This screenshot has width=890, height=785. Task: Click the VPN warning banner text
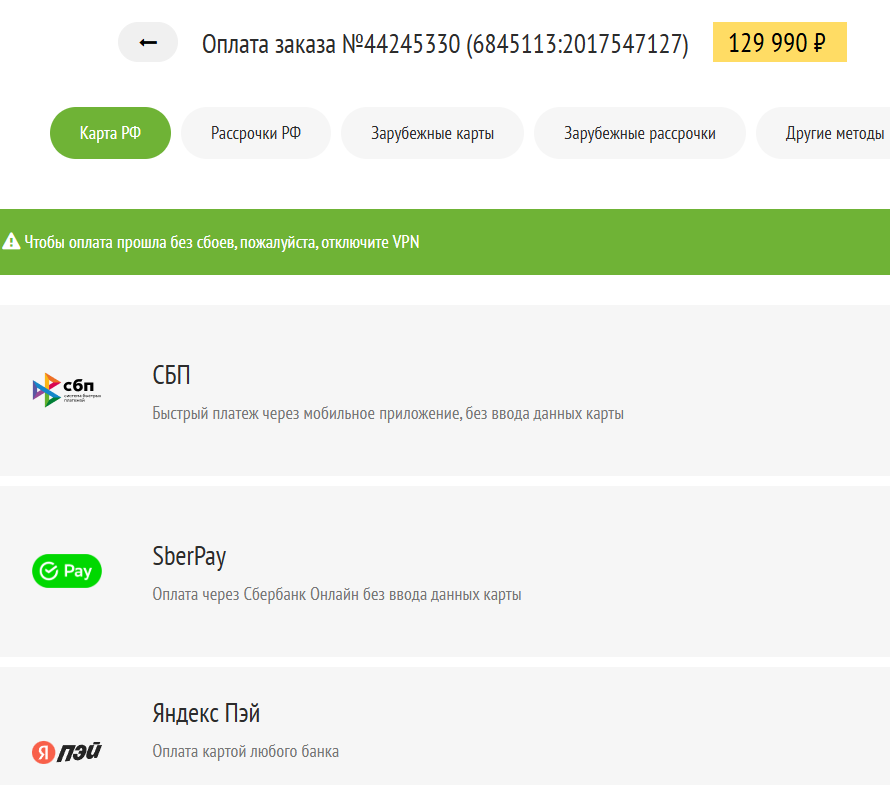pyautogui.click(x=222, y=242)
